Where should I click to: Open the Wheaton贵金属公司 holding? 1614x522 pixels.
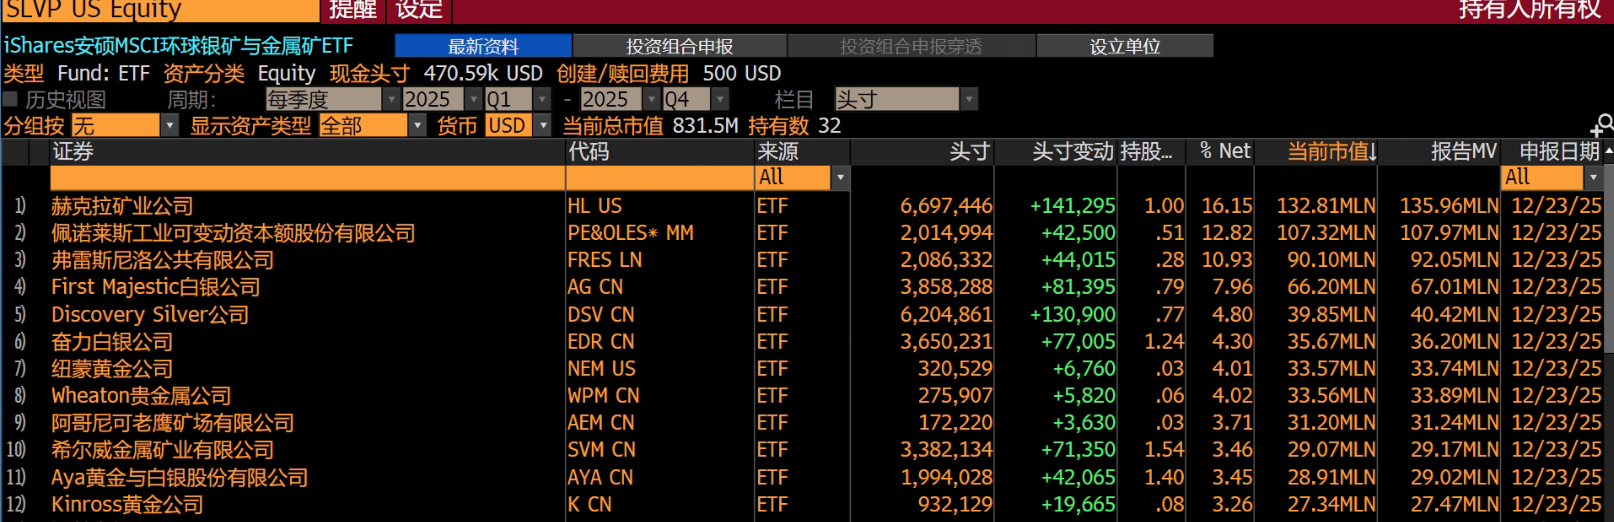pyautogui.click(x=141, y=395)
